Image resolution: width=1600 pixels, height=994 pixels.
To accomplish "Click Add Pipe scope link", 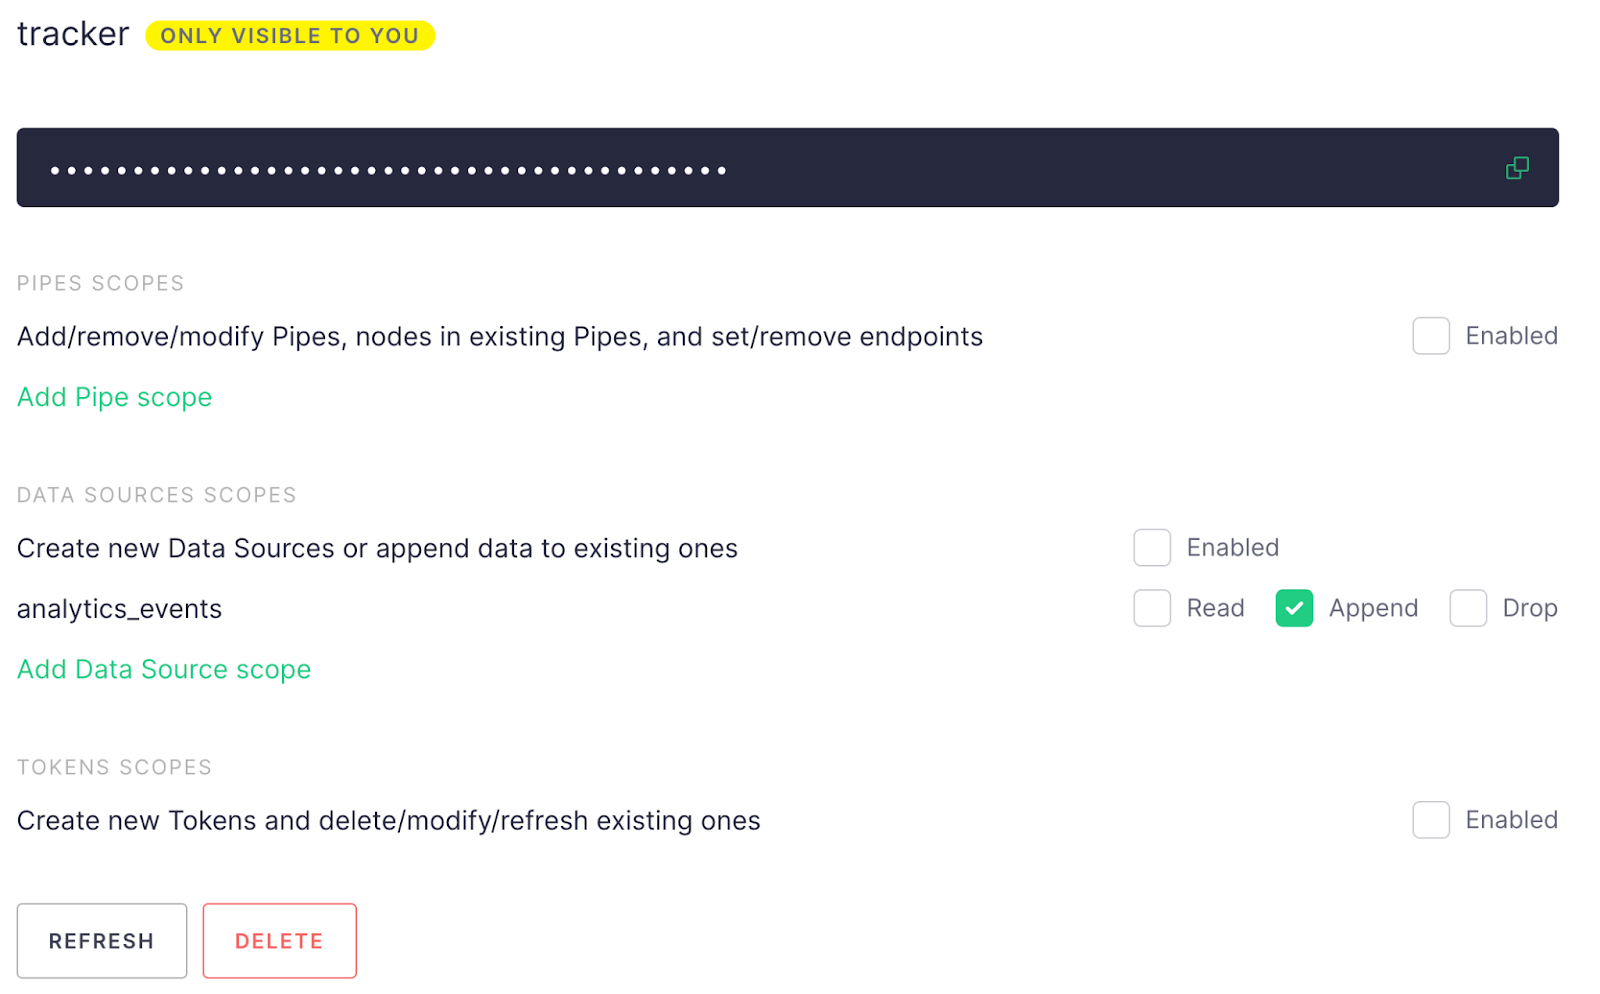I will (114, 397).
